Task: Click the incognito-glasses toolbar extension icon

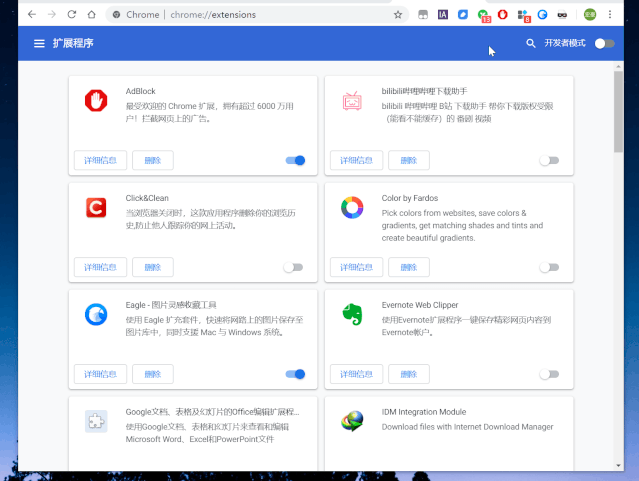Action: (562, 15)
